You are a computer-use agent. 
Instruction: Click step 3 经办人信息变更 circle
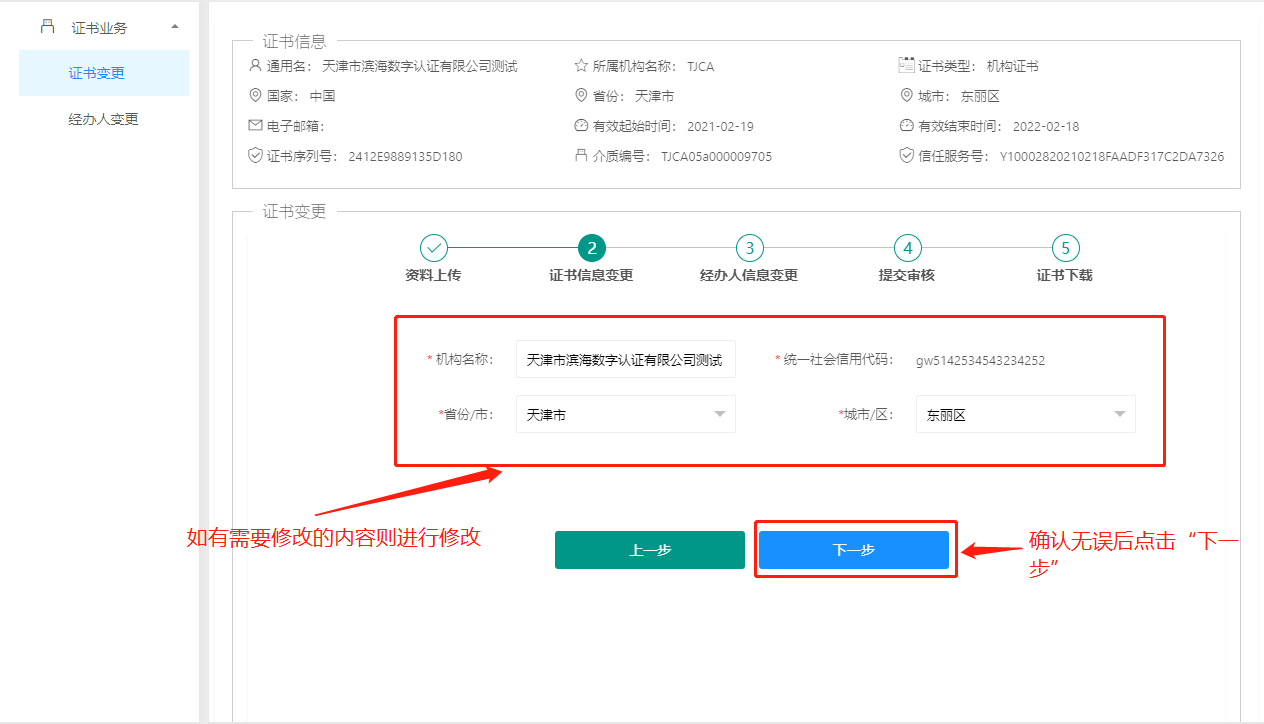(749, 248)
